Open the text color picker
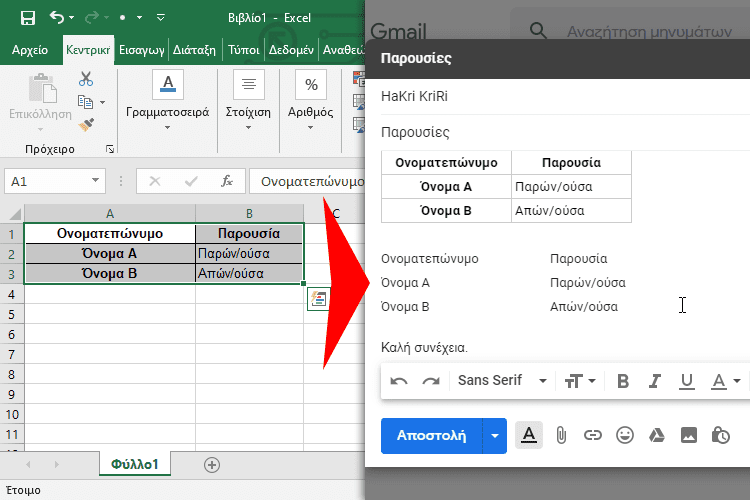The height and width of the screenshot is (500, 750). [726, 381]
